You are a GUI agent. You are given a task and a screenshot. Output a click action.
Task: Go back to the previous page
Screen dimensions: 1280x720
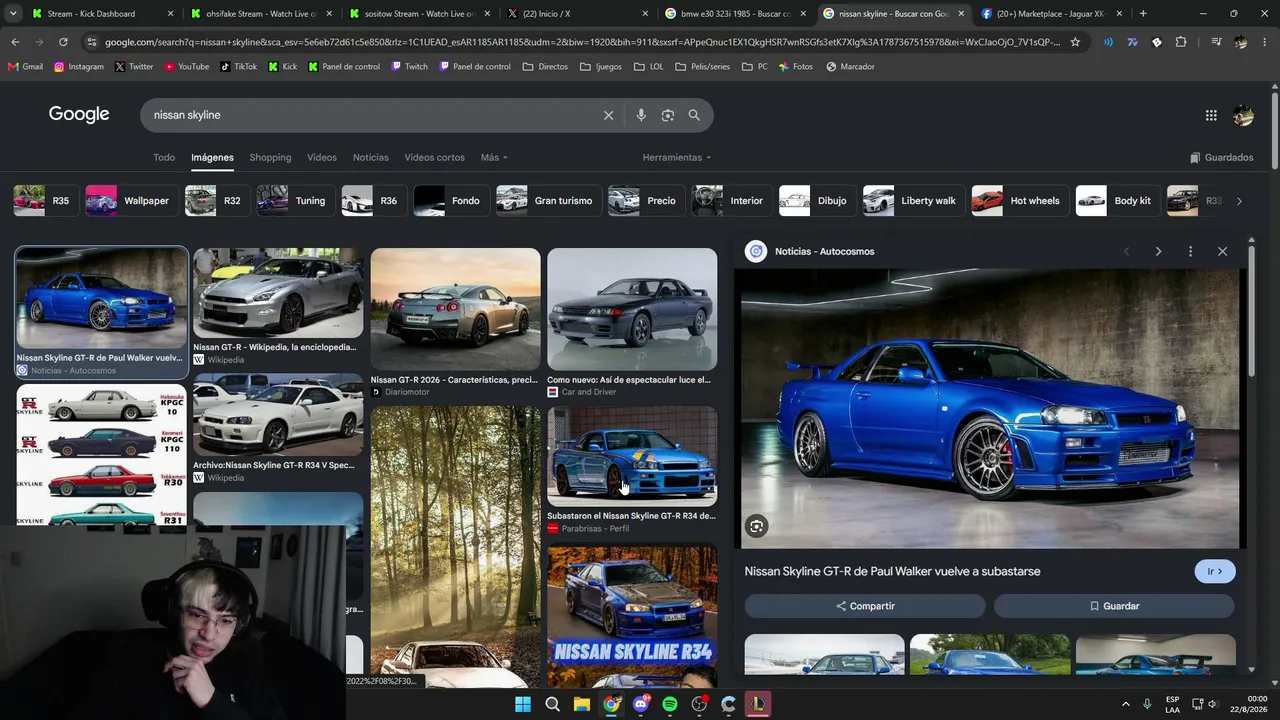(x=15, y=42)
